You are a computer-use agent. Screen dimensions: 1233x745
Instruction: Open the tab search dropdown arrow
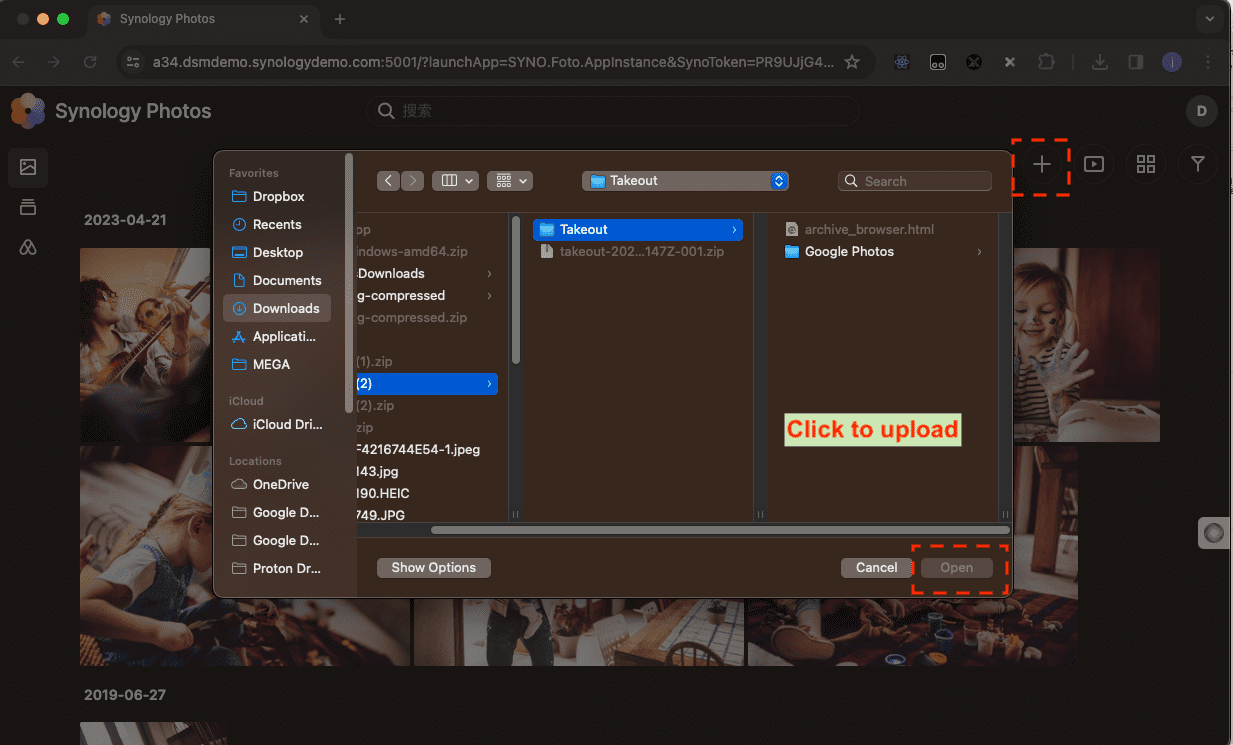coord(1212,19)
